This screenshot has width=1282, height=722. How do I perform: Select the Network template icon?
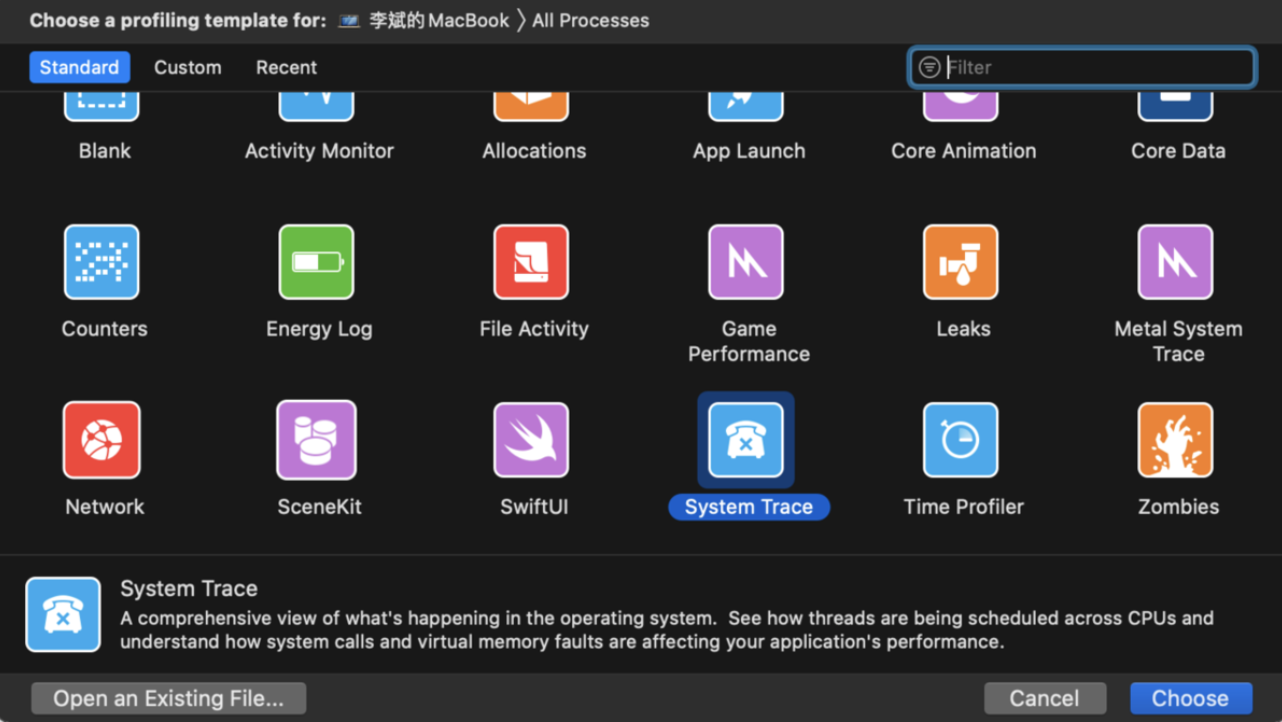pyautogui.click(x=101, y=440)
